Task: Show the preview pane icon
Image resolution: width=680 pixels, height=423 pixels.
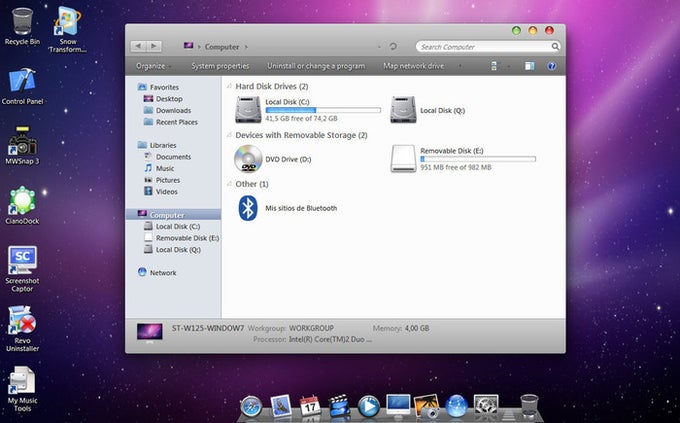Action: tap(529, 66)
